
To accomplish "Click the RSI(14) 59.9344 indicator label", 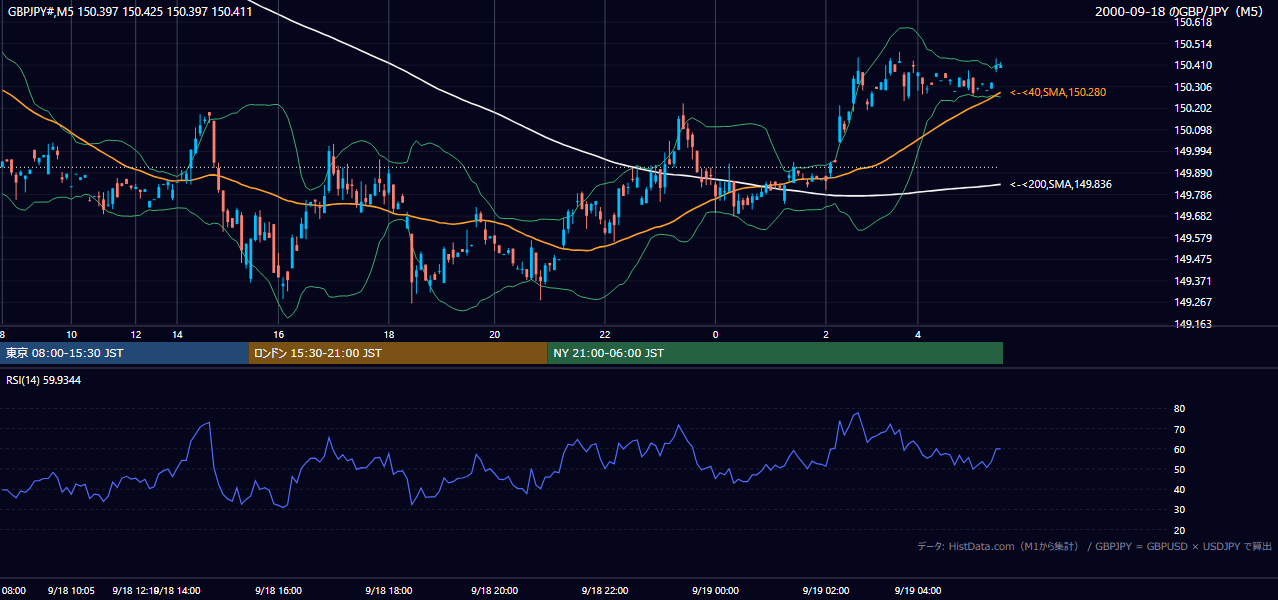I will (x=45, y=380).
